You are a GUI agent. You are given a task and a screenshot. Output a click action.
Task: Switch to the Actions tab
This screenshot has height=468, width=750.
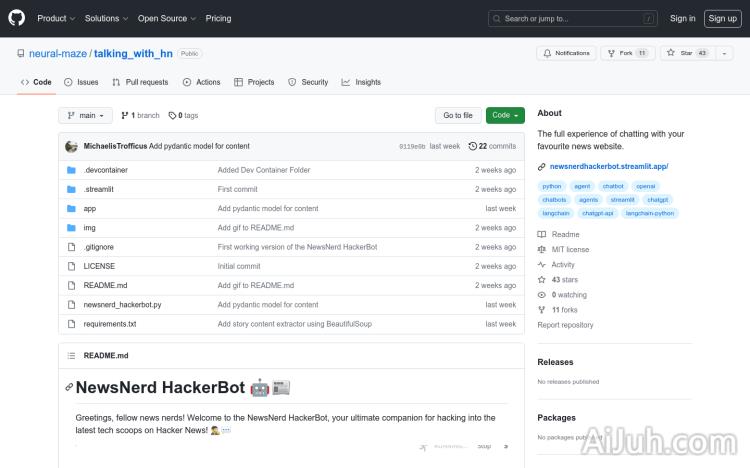[x=201, y=82]
